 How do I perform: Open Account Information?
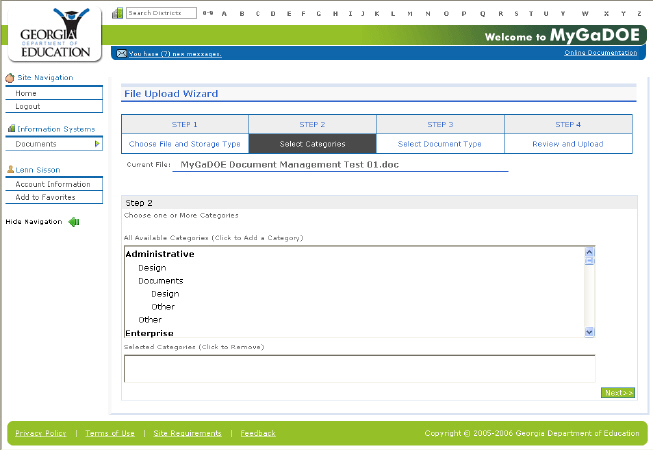[x=54, y=184]
